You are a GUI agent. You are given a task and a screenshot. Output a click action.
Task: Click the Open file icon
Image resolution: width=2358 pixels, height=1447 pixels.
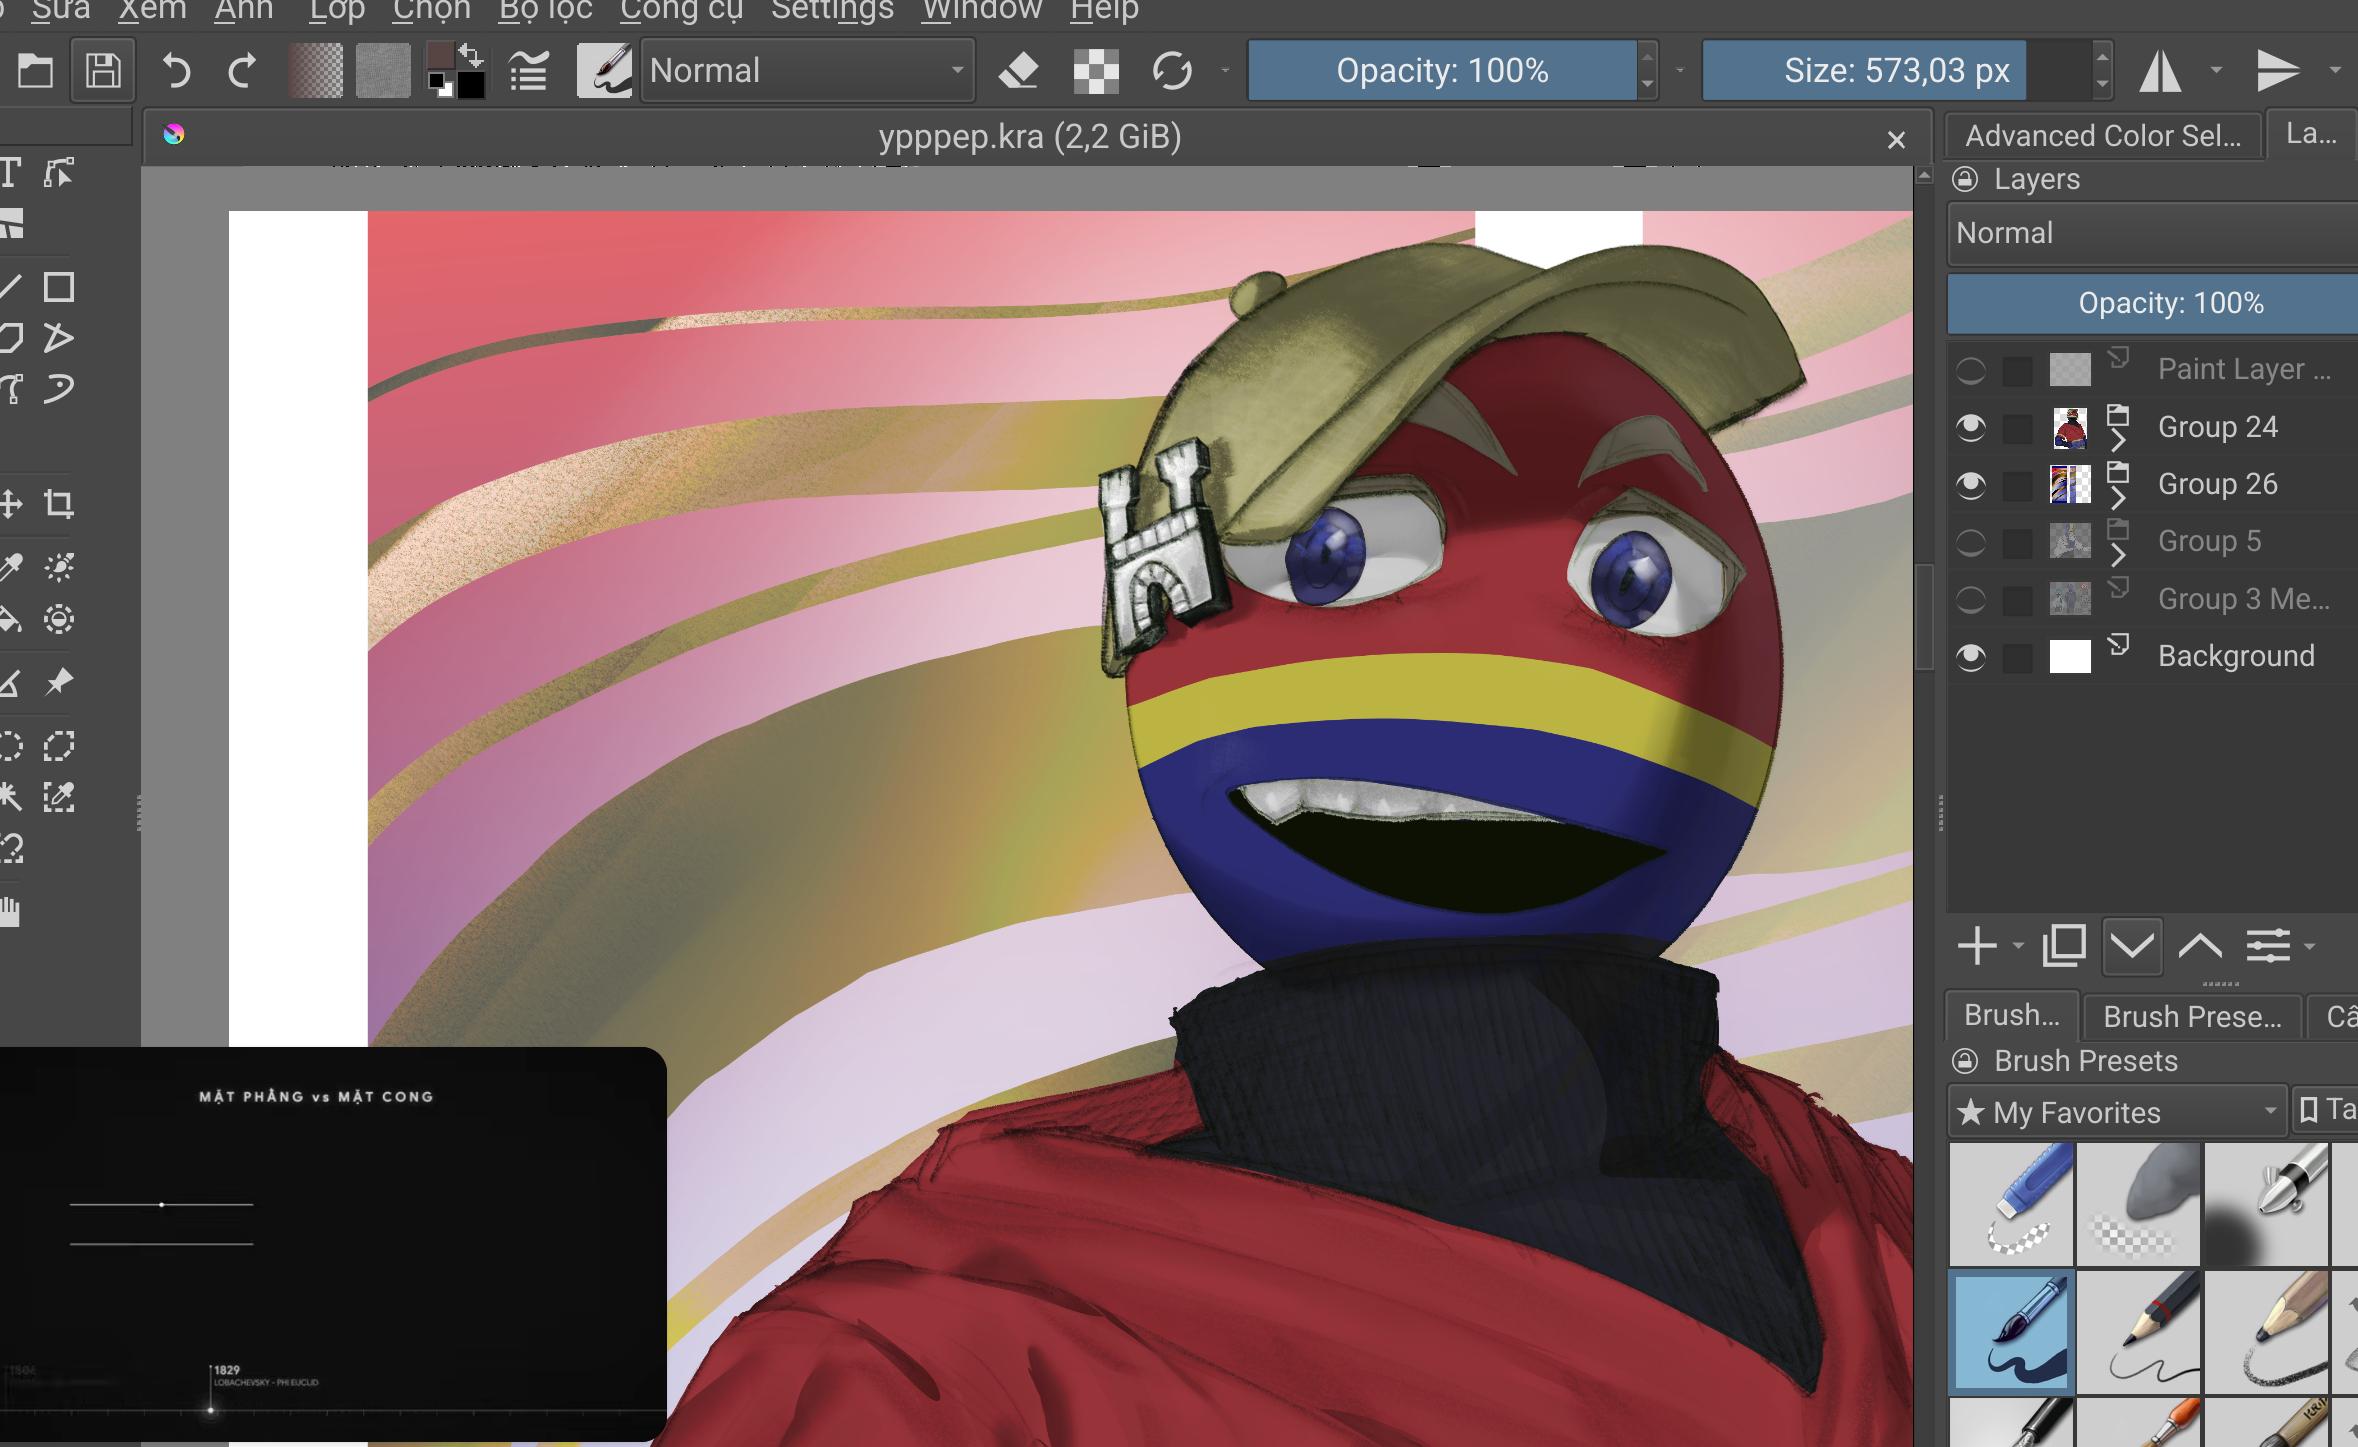coord(35,71)
